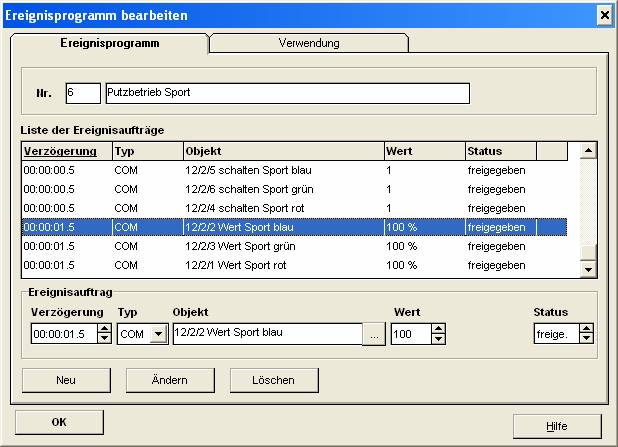The width and height of the screenshot is (618, 447).
Task: Select row 12/2/5 schalten Sport blau
Action: (x=250, y=171)
